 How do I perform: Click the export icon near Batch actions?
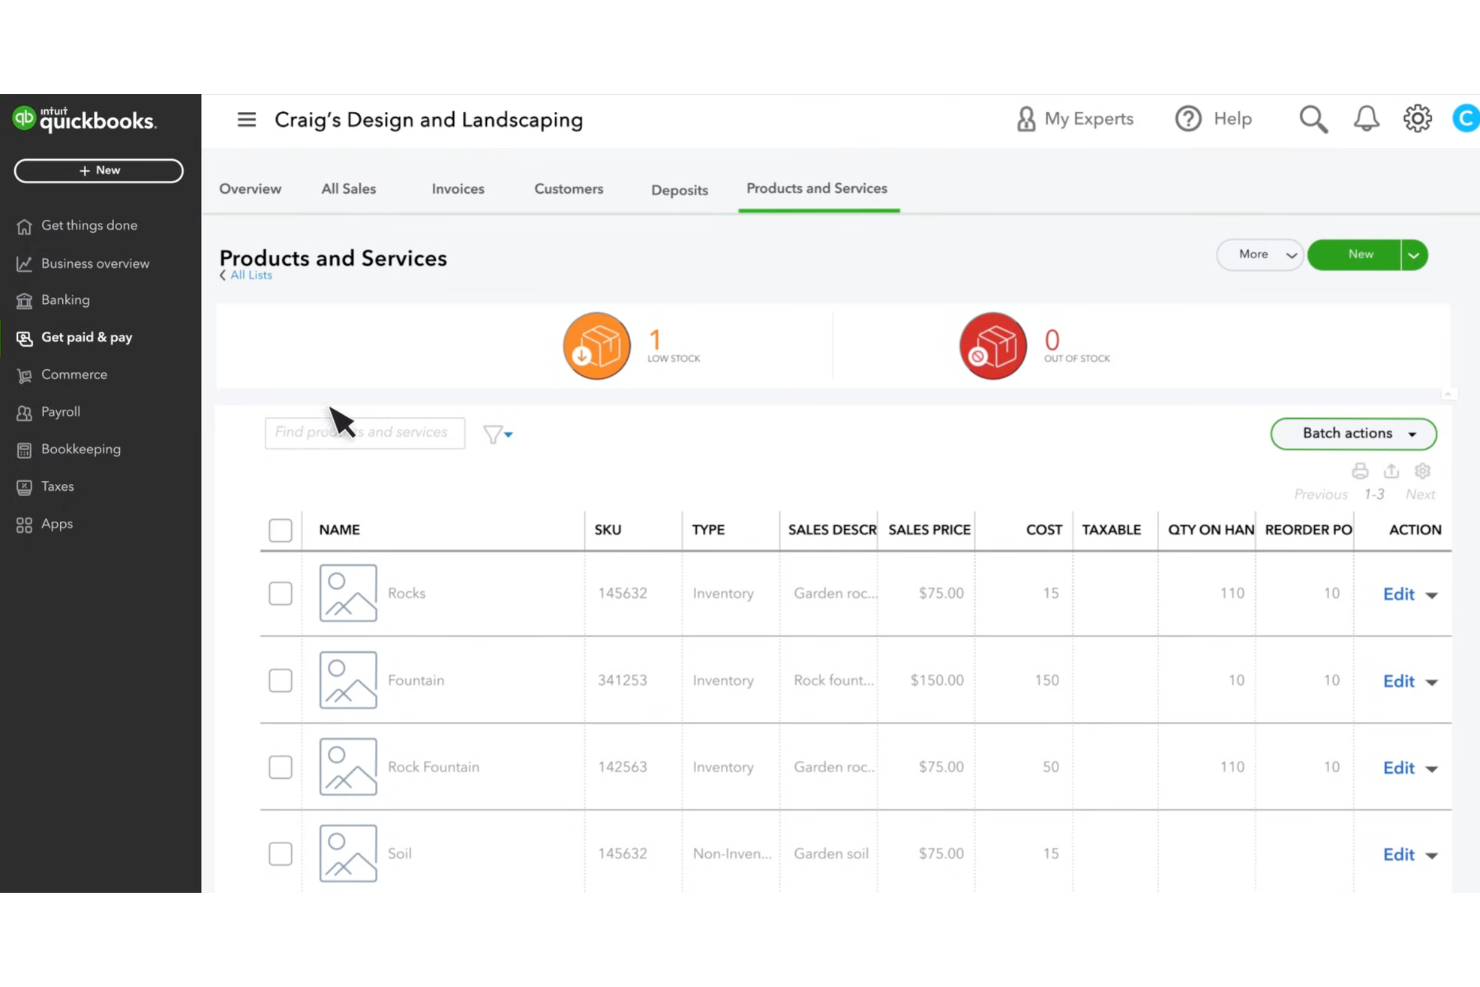coord(1391,471)
